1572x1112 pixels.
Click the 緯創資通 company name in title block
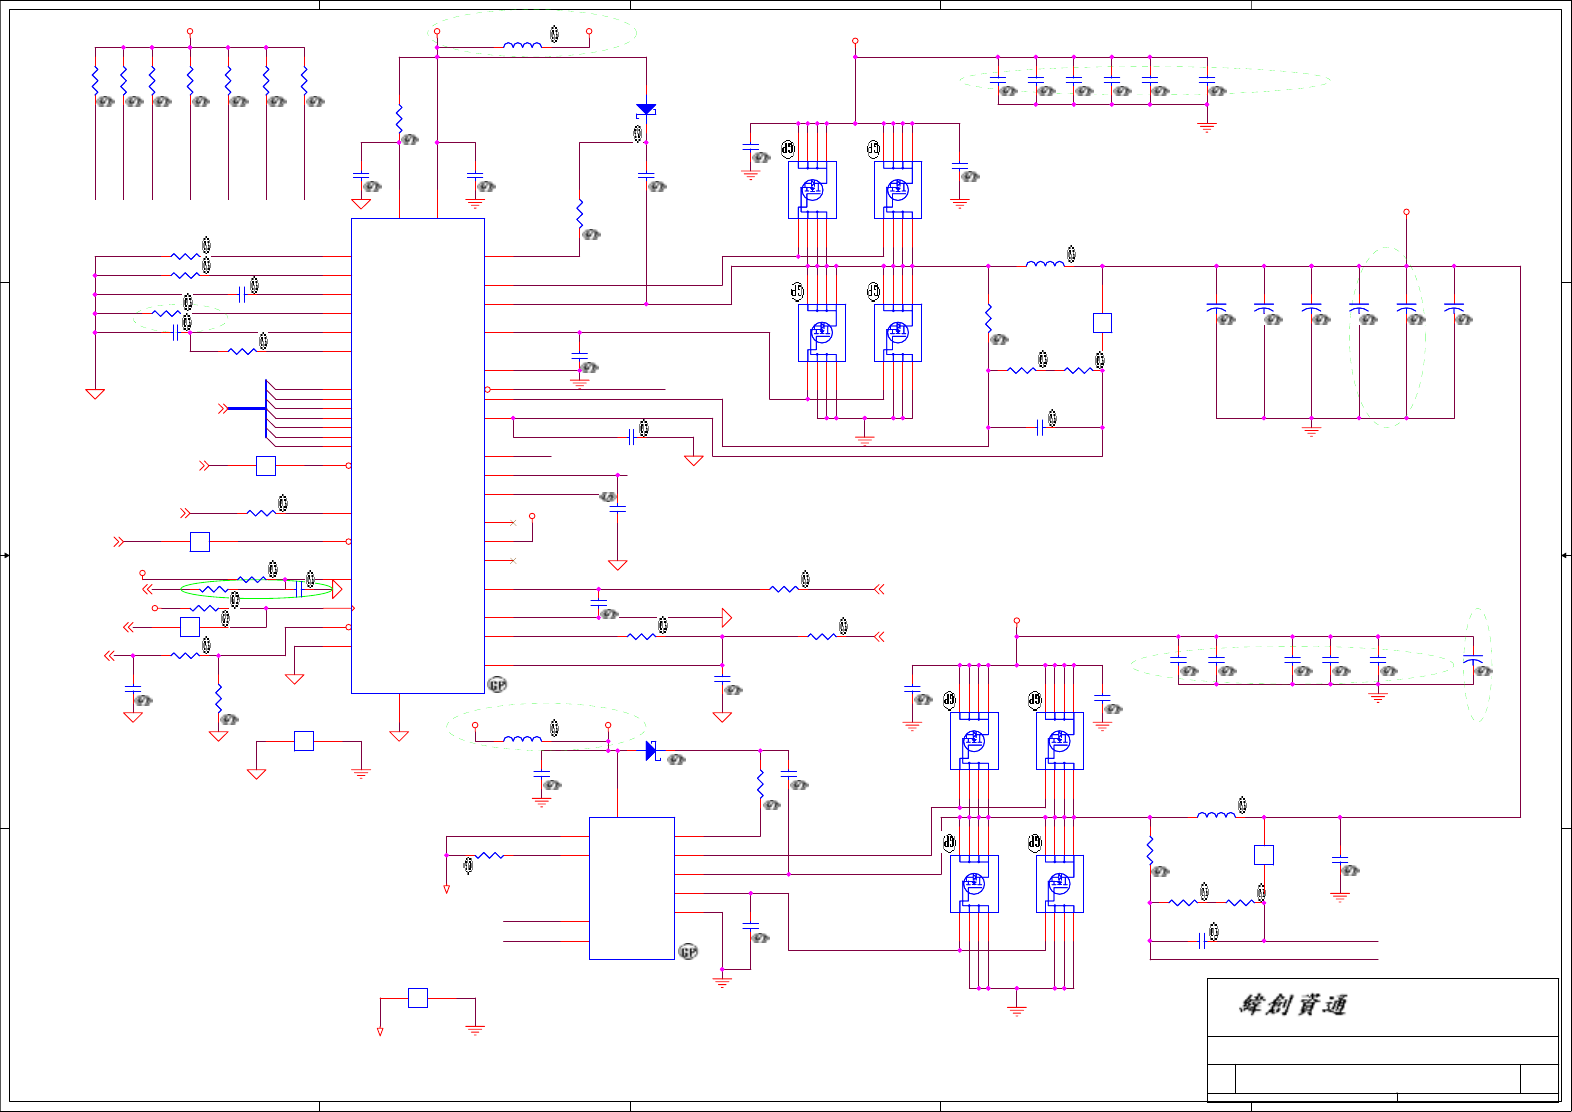tap(1293, 1005)
